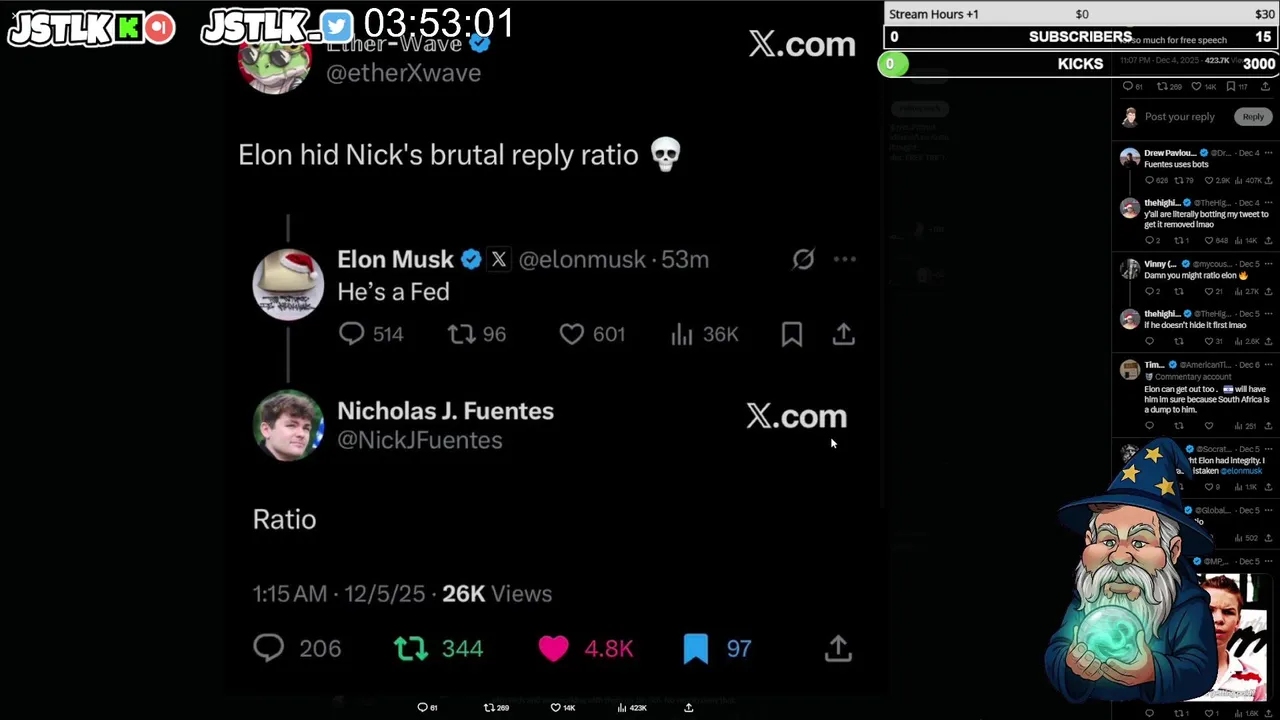Click the "Post your reply" text field

[x=1180, y=117]
